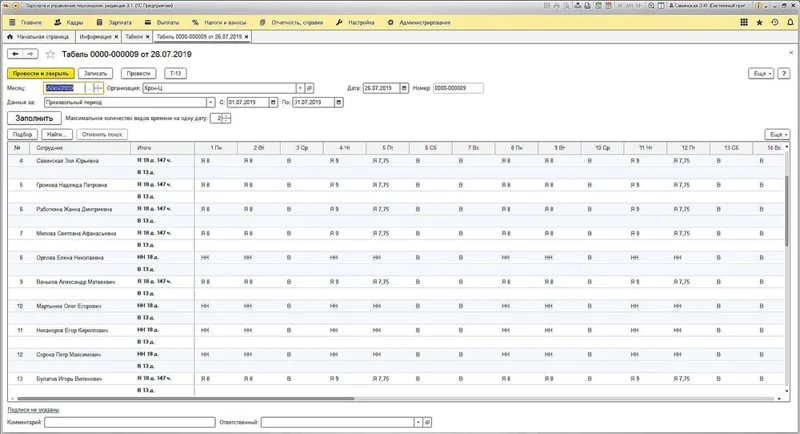
Task: Adjust the Месяц spinner
Action: click(x=98, y=88)
